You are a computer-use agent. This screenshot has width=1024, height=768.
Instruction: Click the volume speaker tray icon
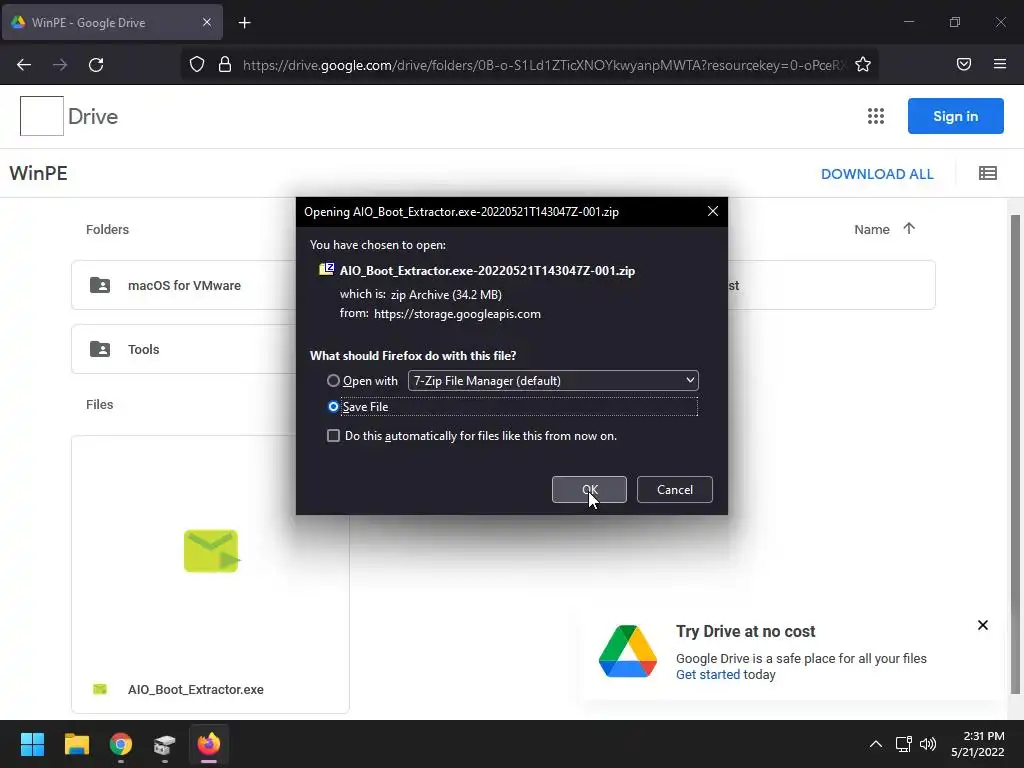[927, 744]
